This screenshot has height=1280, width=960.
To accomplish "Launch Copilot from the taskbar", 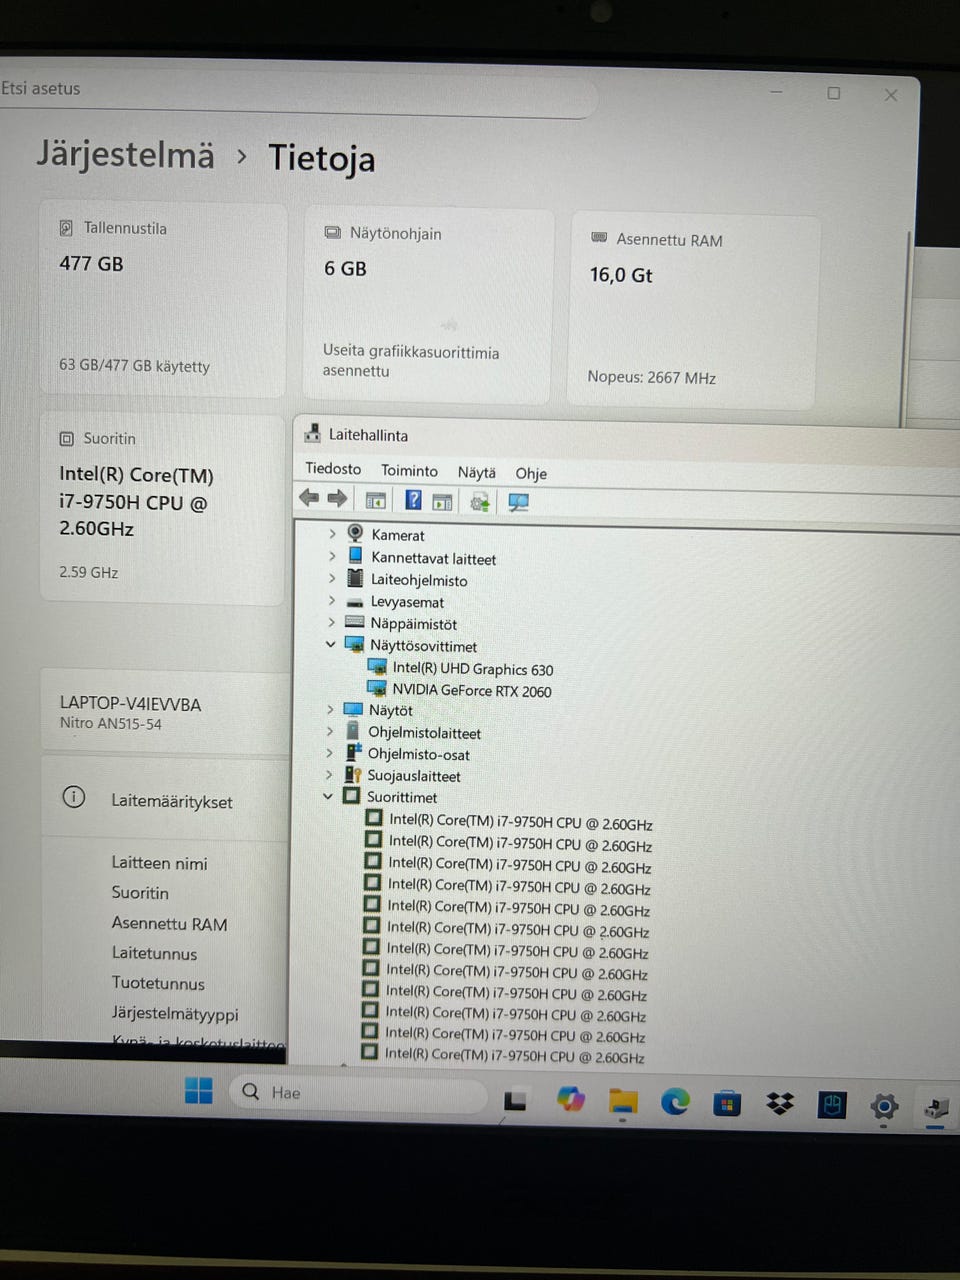I will tap(571, 1100).
